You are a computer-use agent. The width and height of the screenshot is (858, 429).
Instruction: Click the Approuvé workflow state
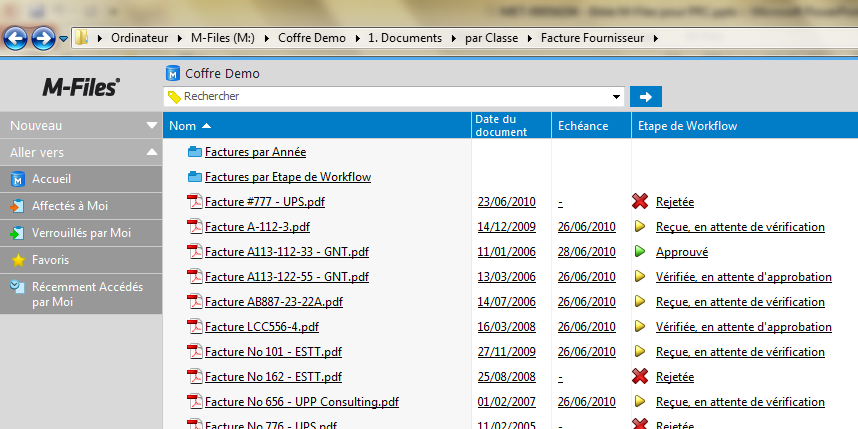(682, 252)
